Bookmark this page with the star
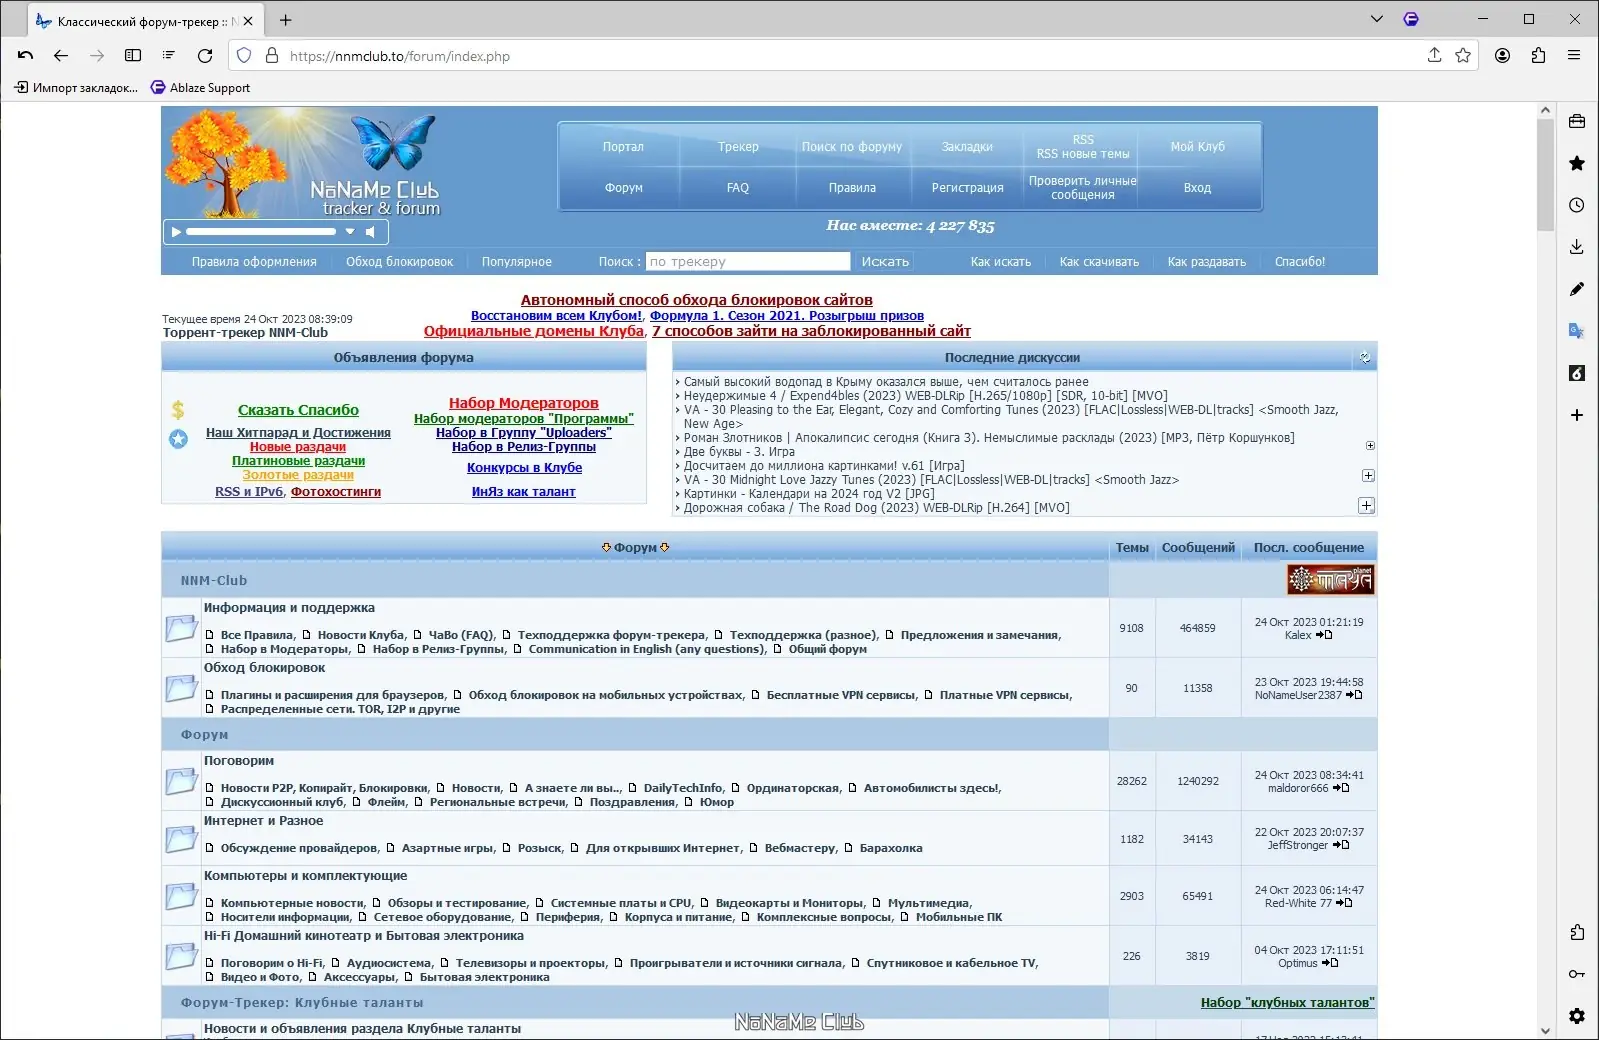1599x1040 pixels. tap(1463, 56)
